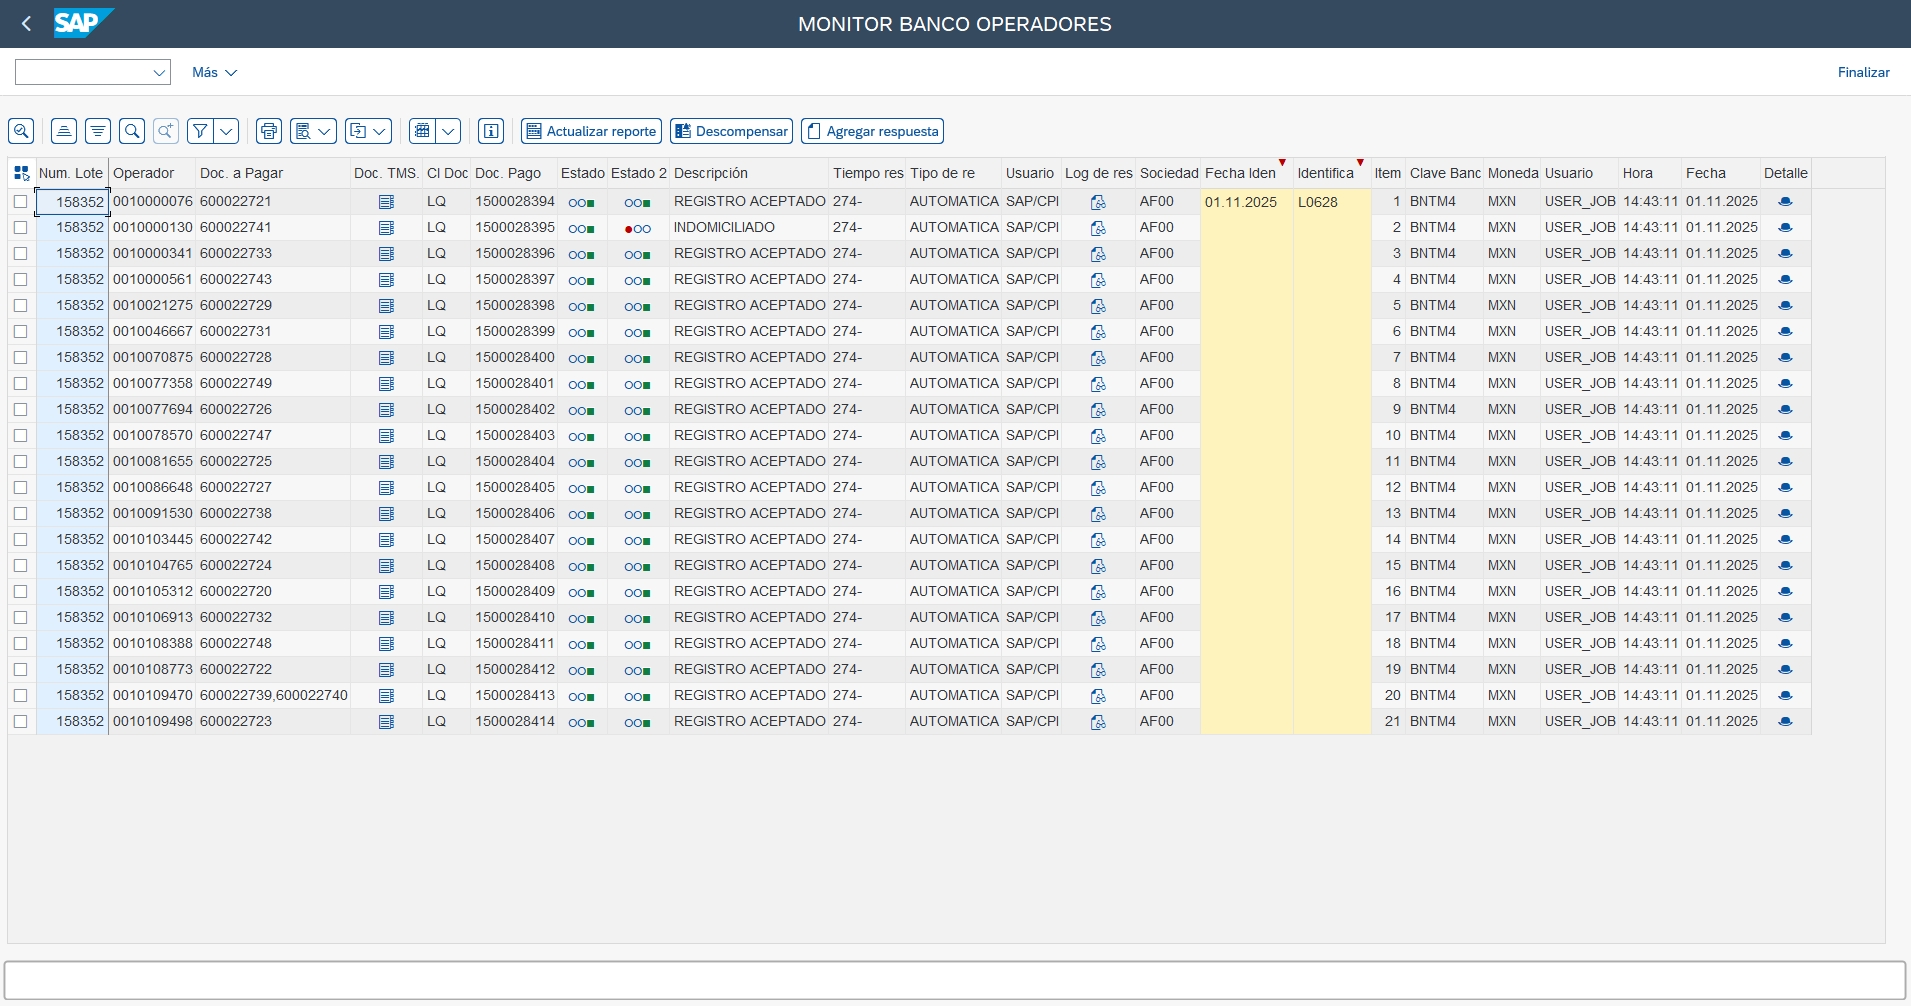Click the Print icon in toolbar
This screenshot has height=1006, width=1911.
(268, 131)
